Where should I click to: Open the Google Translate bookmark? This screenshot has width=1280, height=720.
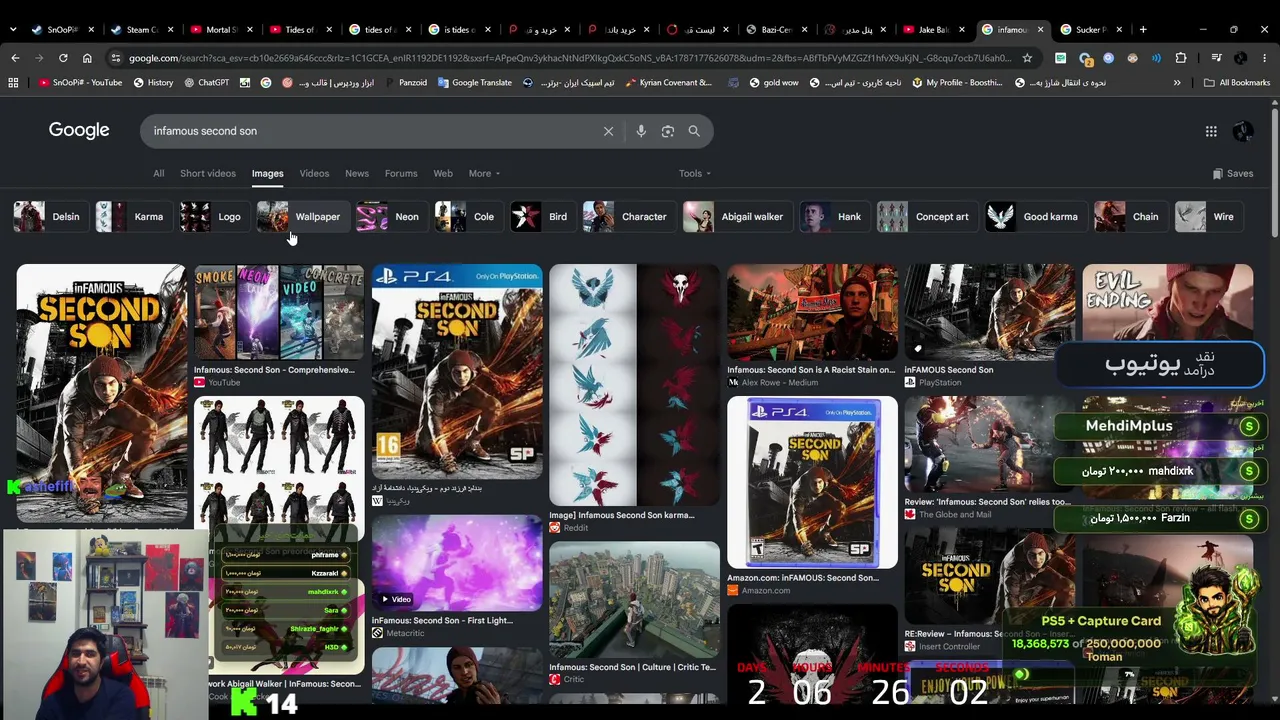474,83
